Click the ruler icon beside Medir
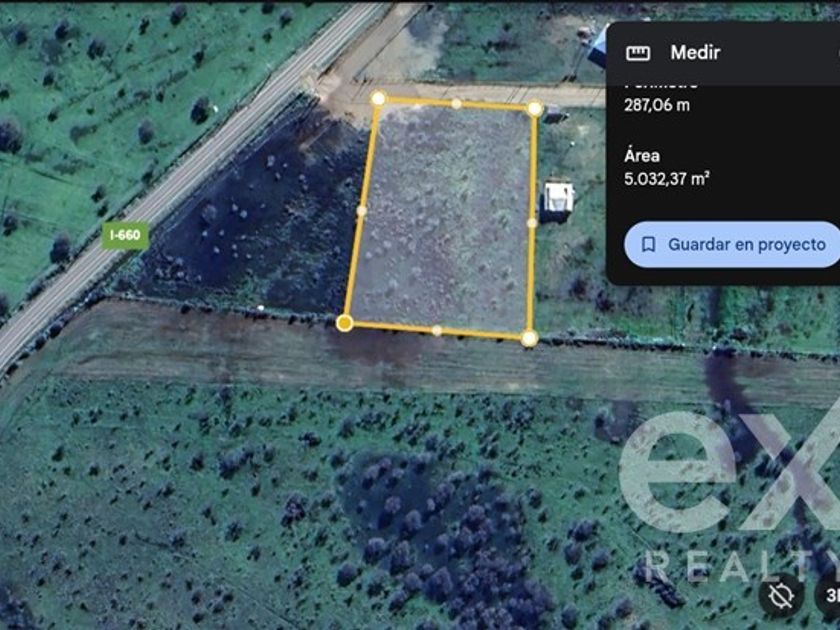This screenshot has height=630, width=840. coord(638,52)
